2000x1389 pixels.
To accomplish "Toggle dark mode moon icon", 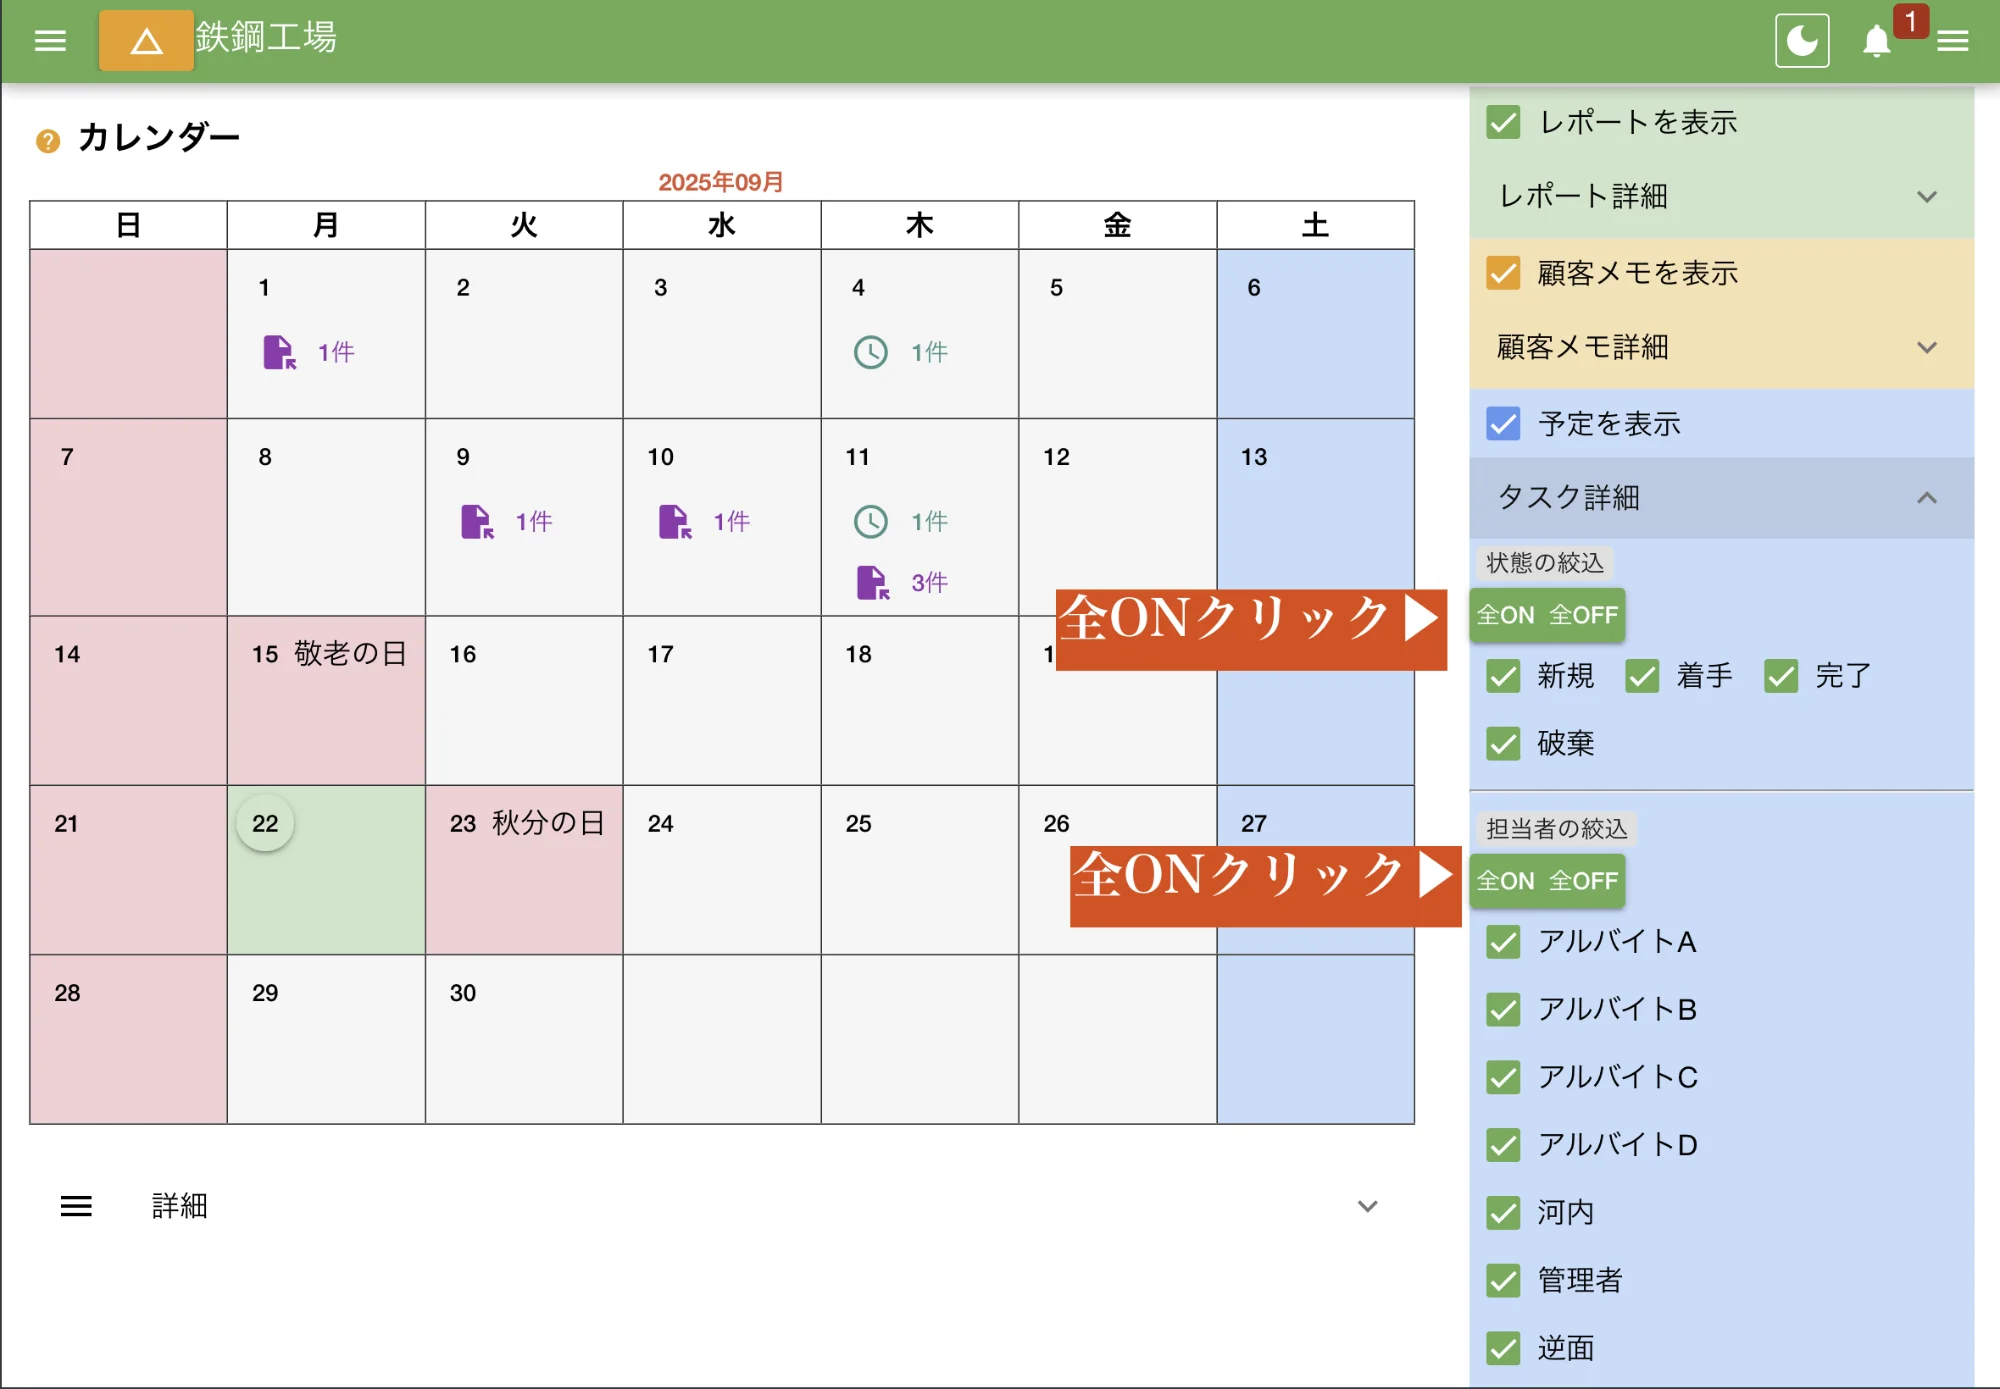I will (x=1801, y=41).
